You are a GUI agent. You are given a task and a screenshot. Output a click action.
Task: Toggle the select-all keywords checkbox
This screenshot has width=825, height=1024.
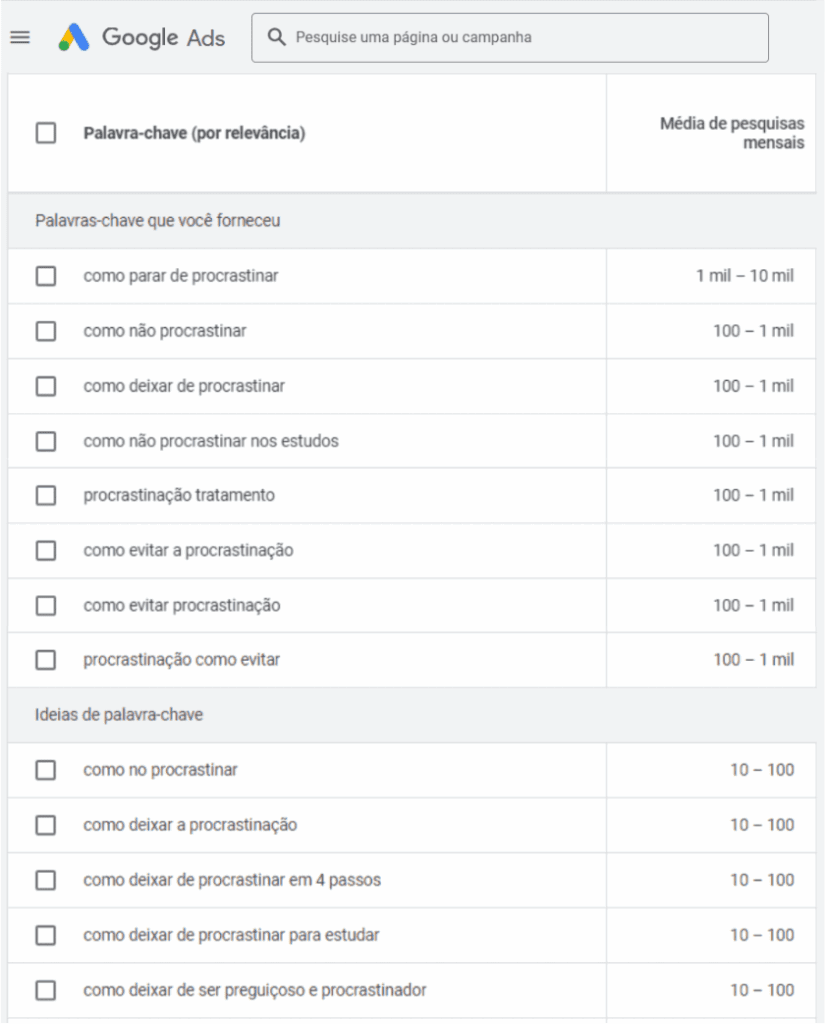(x=46, y=133)
